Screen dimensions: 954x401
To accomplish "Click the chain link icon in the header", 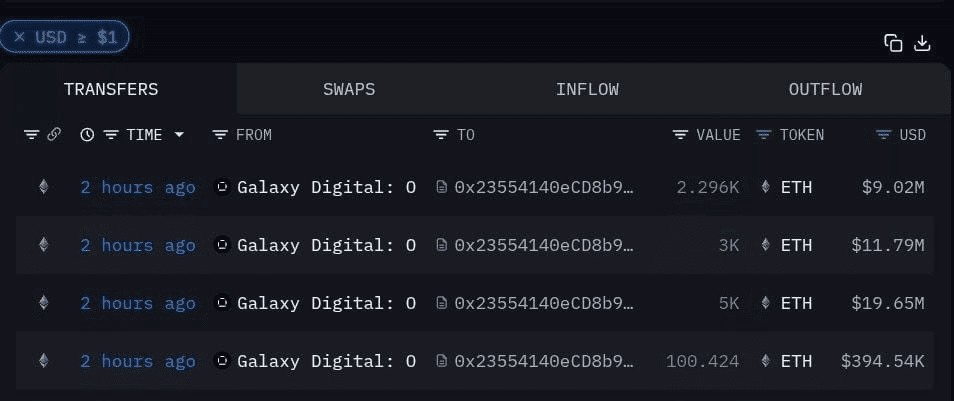I will (x=54, y=135).
